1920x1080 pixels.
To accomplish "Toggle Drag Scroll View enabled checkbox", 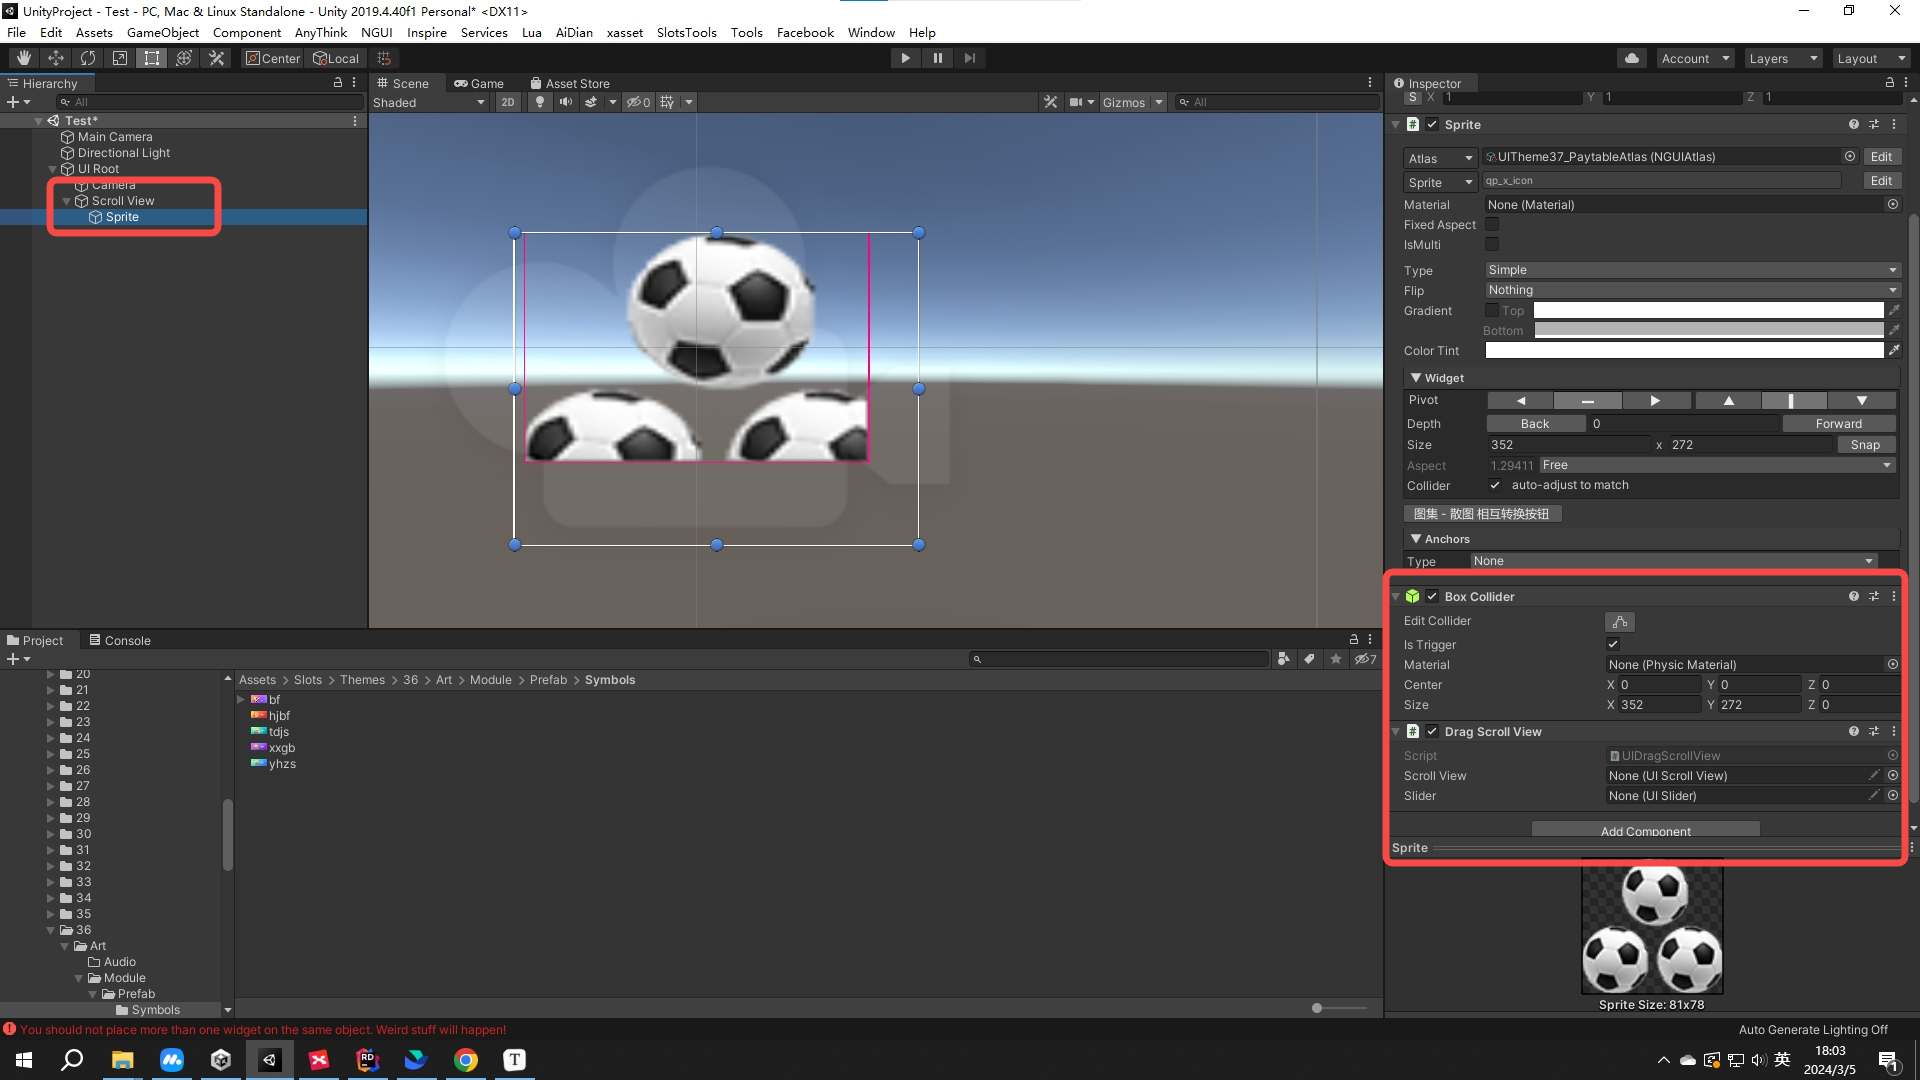I will [1432, 731].
